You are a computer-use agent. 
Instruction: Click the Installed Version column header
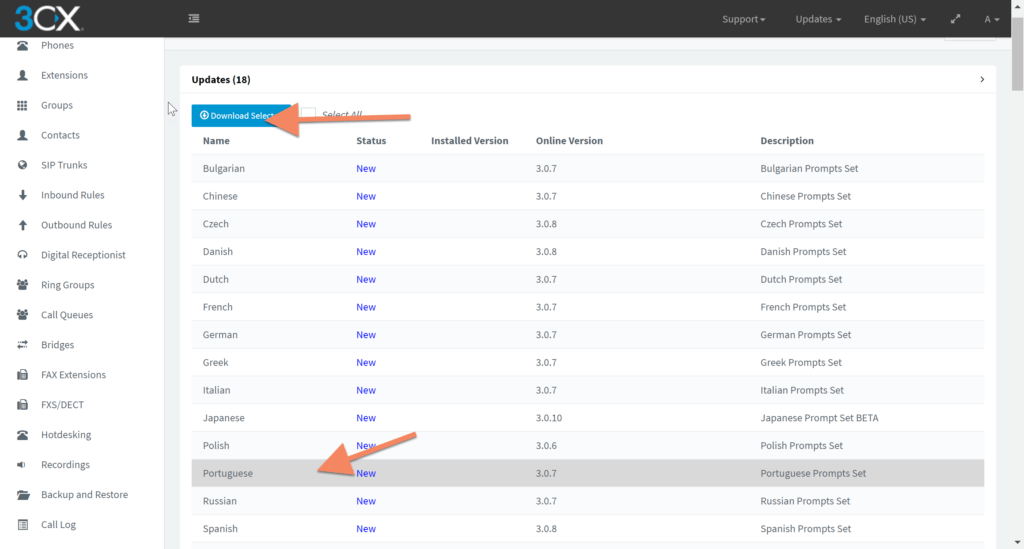click(470, 140)
